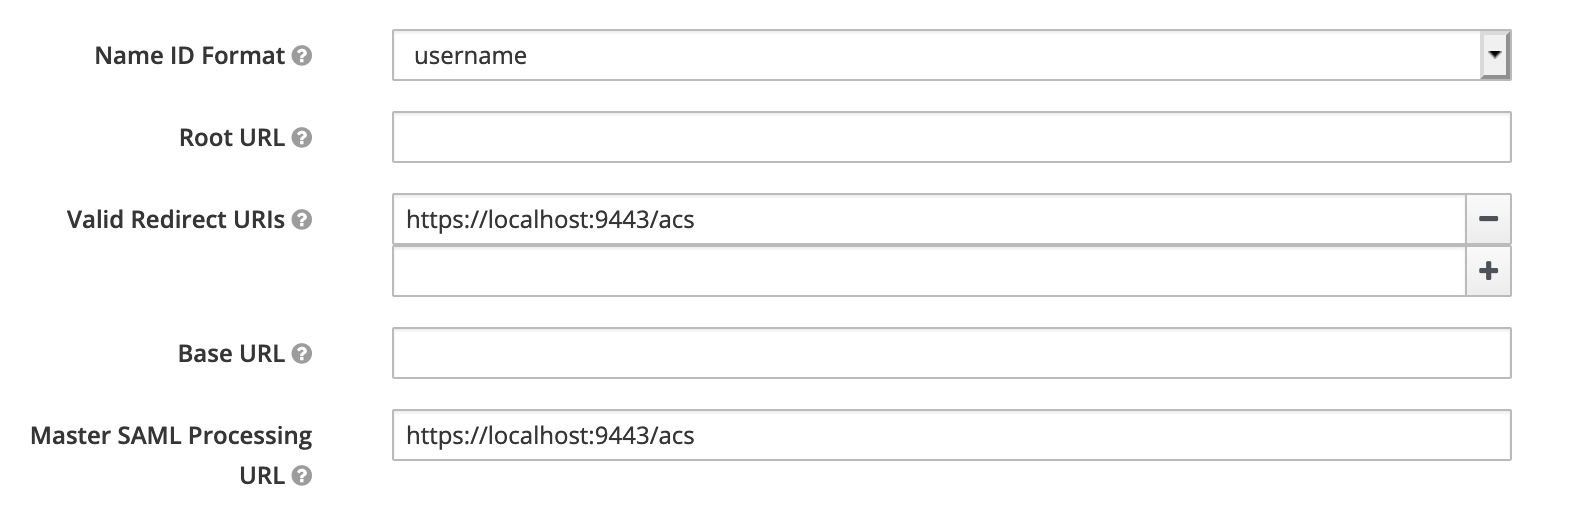Click the 'username' value text in the select box
Image resolution: width=1592 pixels, height=508 pixels.
click(x=470, y=56)
